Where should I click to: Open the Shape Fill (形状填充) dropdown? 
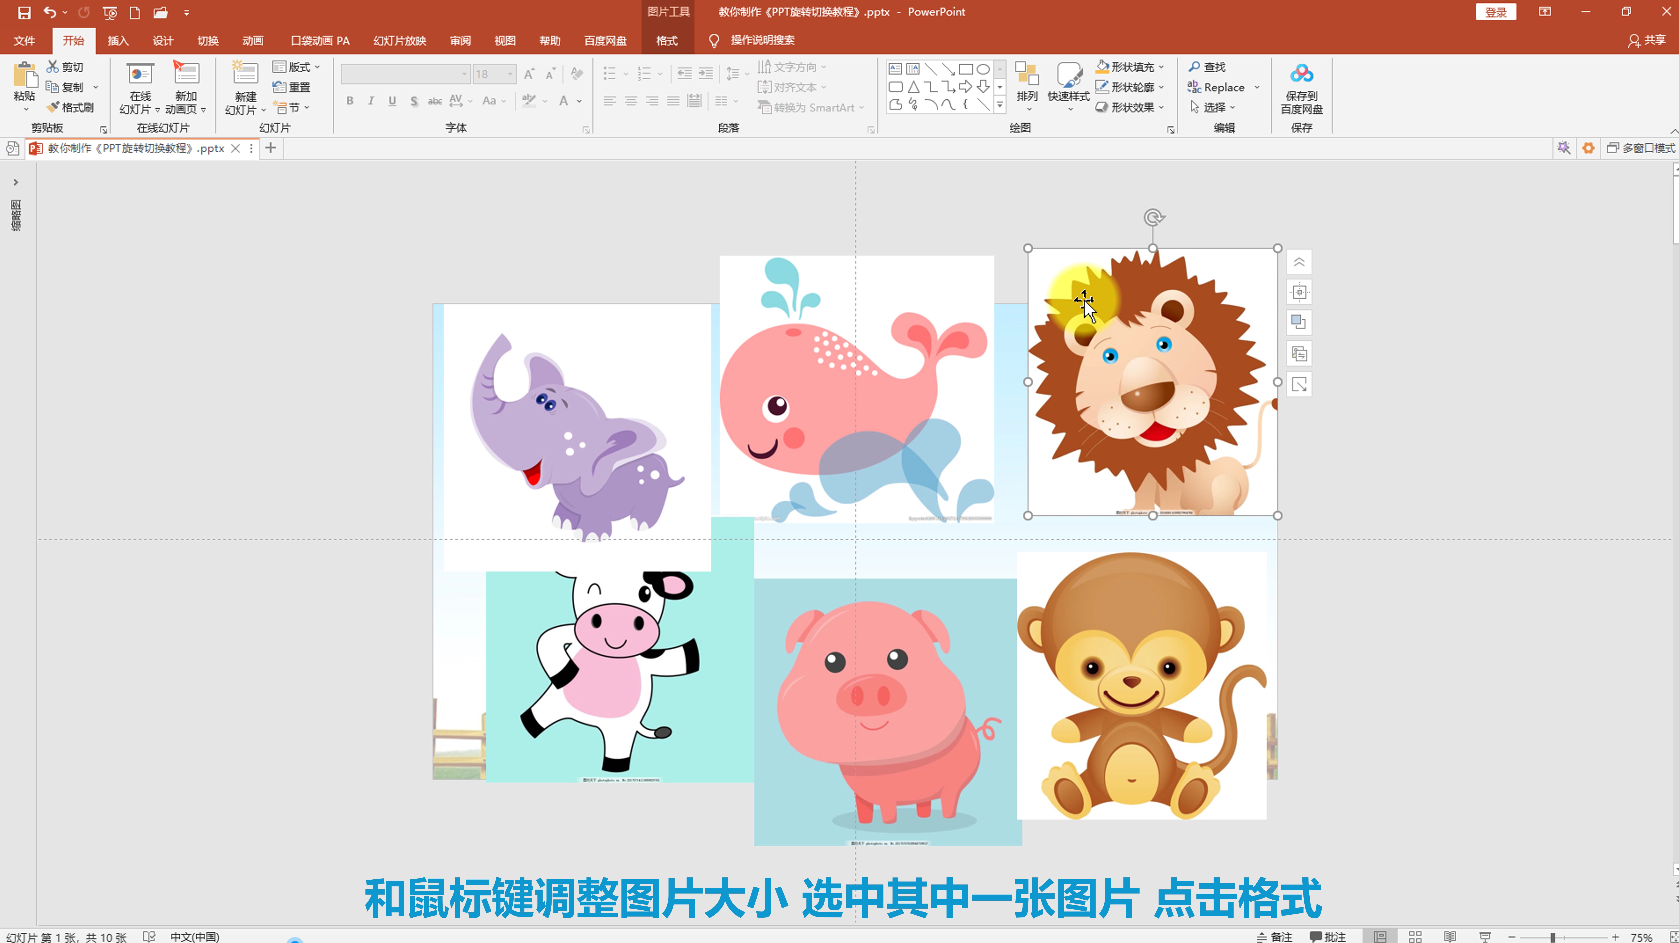pos(1130,67)
